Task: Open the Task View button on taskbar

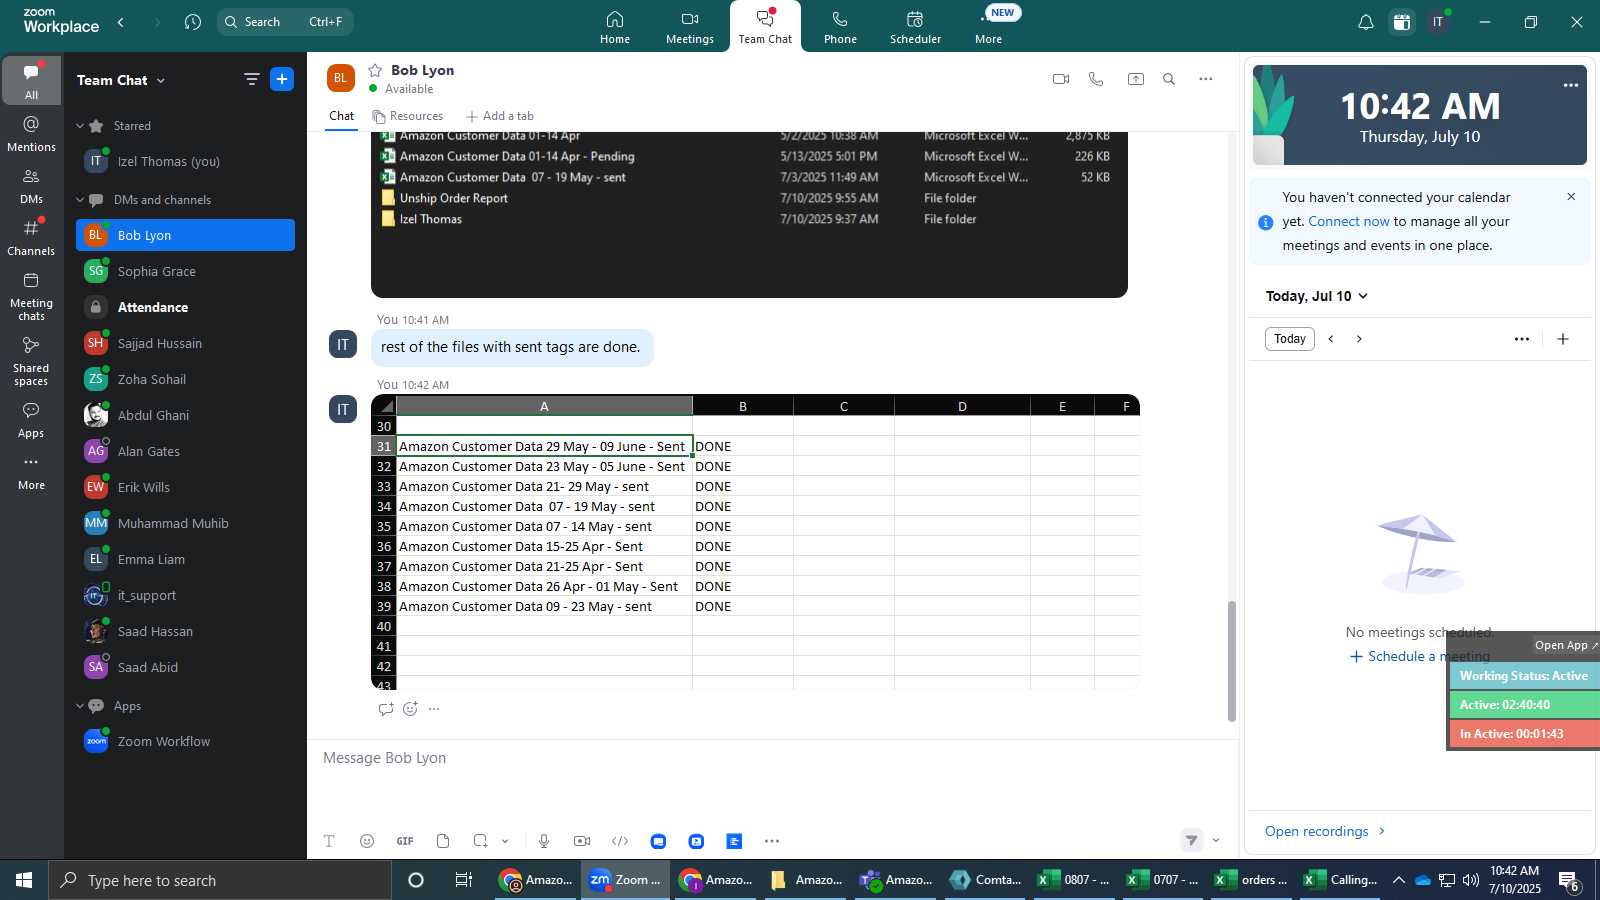Action: [x=463, y=880]
